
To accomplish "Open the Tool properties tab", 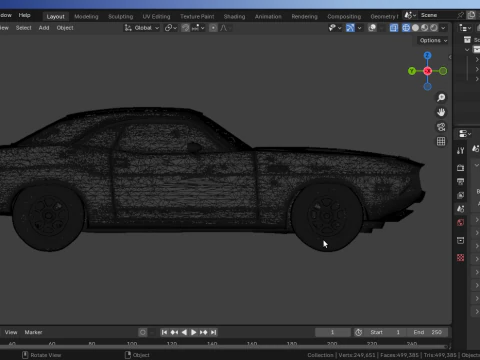I will 461,151.
